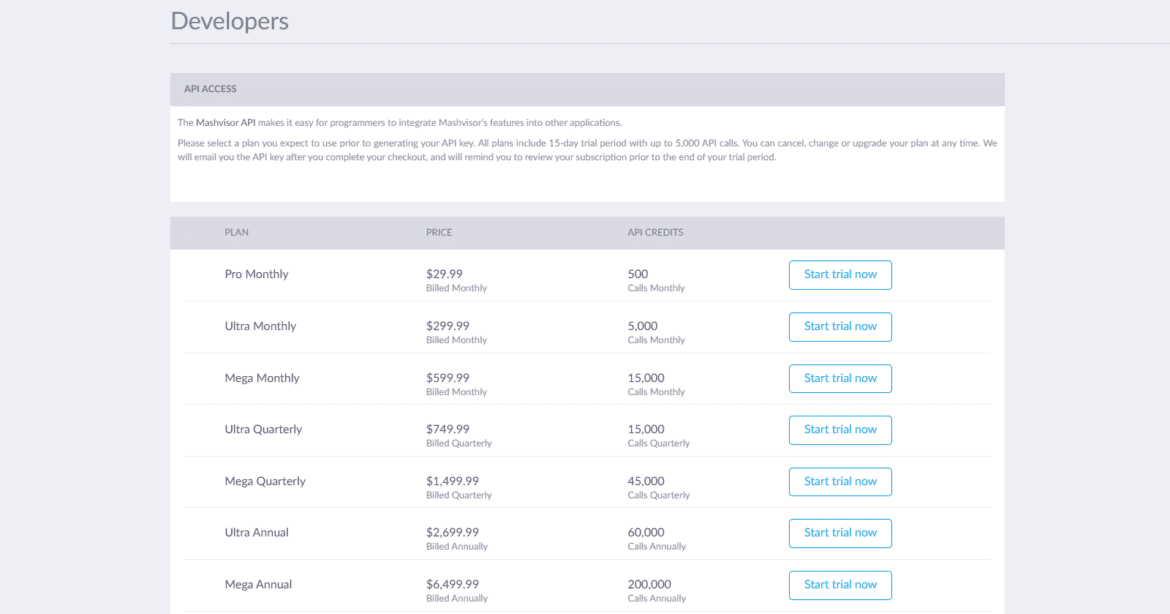
Task: Start trial for the Pro Monthly plan
Action: 840,274
